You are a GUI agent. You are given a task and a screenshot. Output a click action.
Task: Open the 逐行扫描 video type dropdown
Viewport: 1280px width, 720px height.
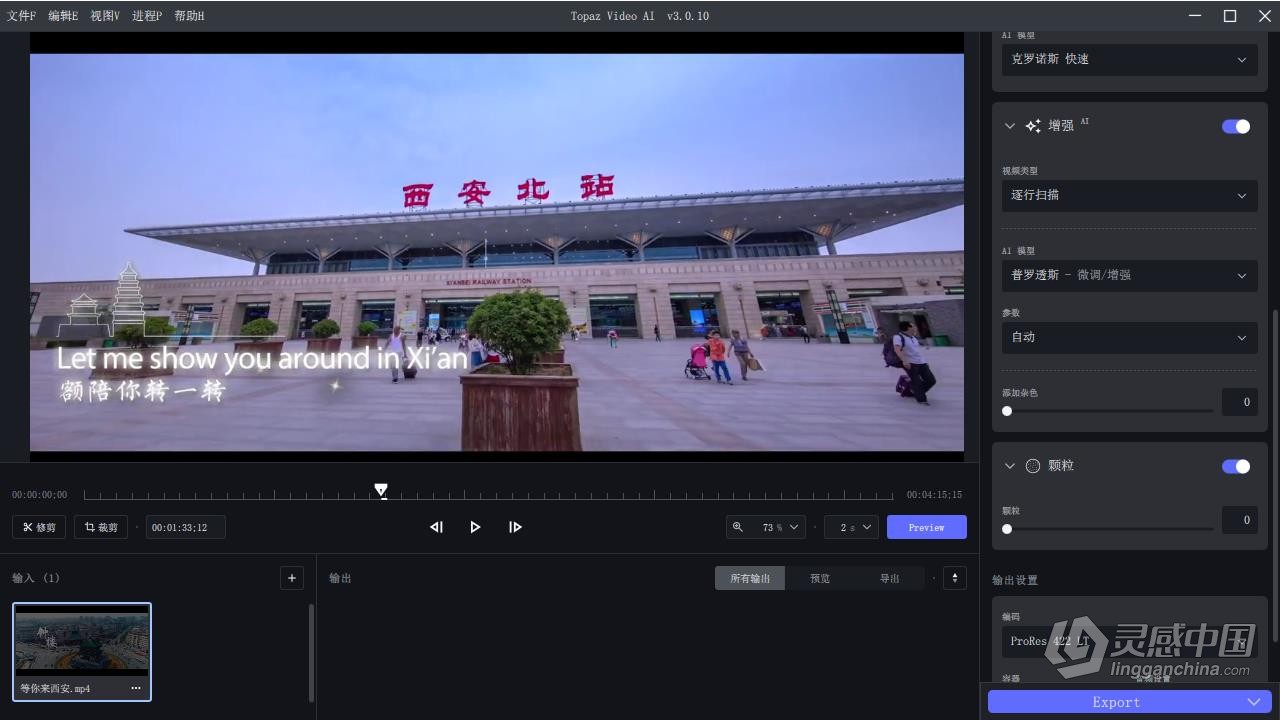(x=1129, y=195)
